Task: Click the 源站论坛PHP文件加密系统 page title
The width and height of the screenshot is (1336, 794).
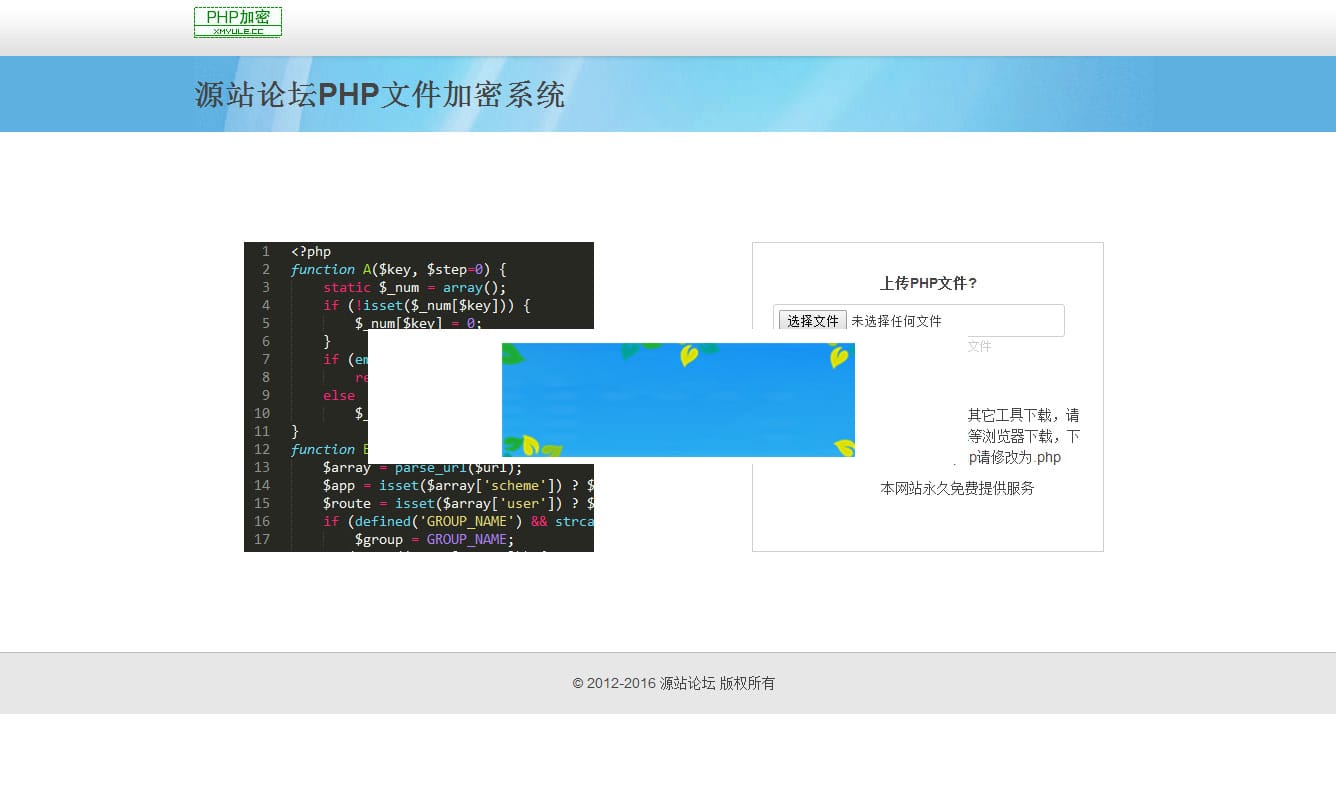Action: pyautogui.click(x=380, y=94)
